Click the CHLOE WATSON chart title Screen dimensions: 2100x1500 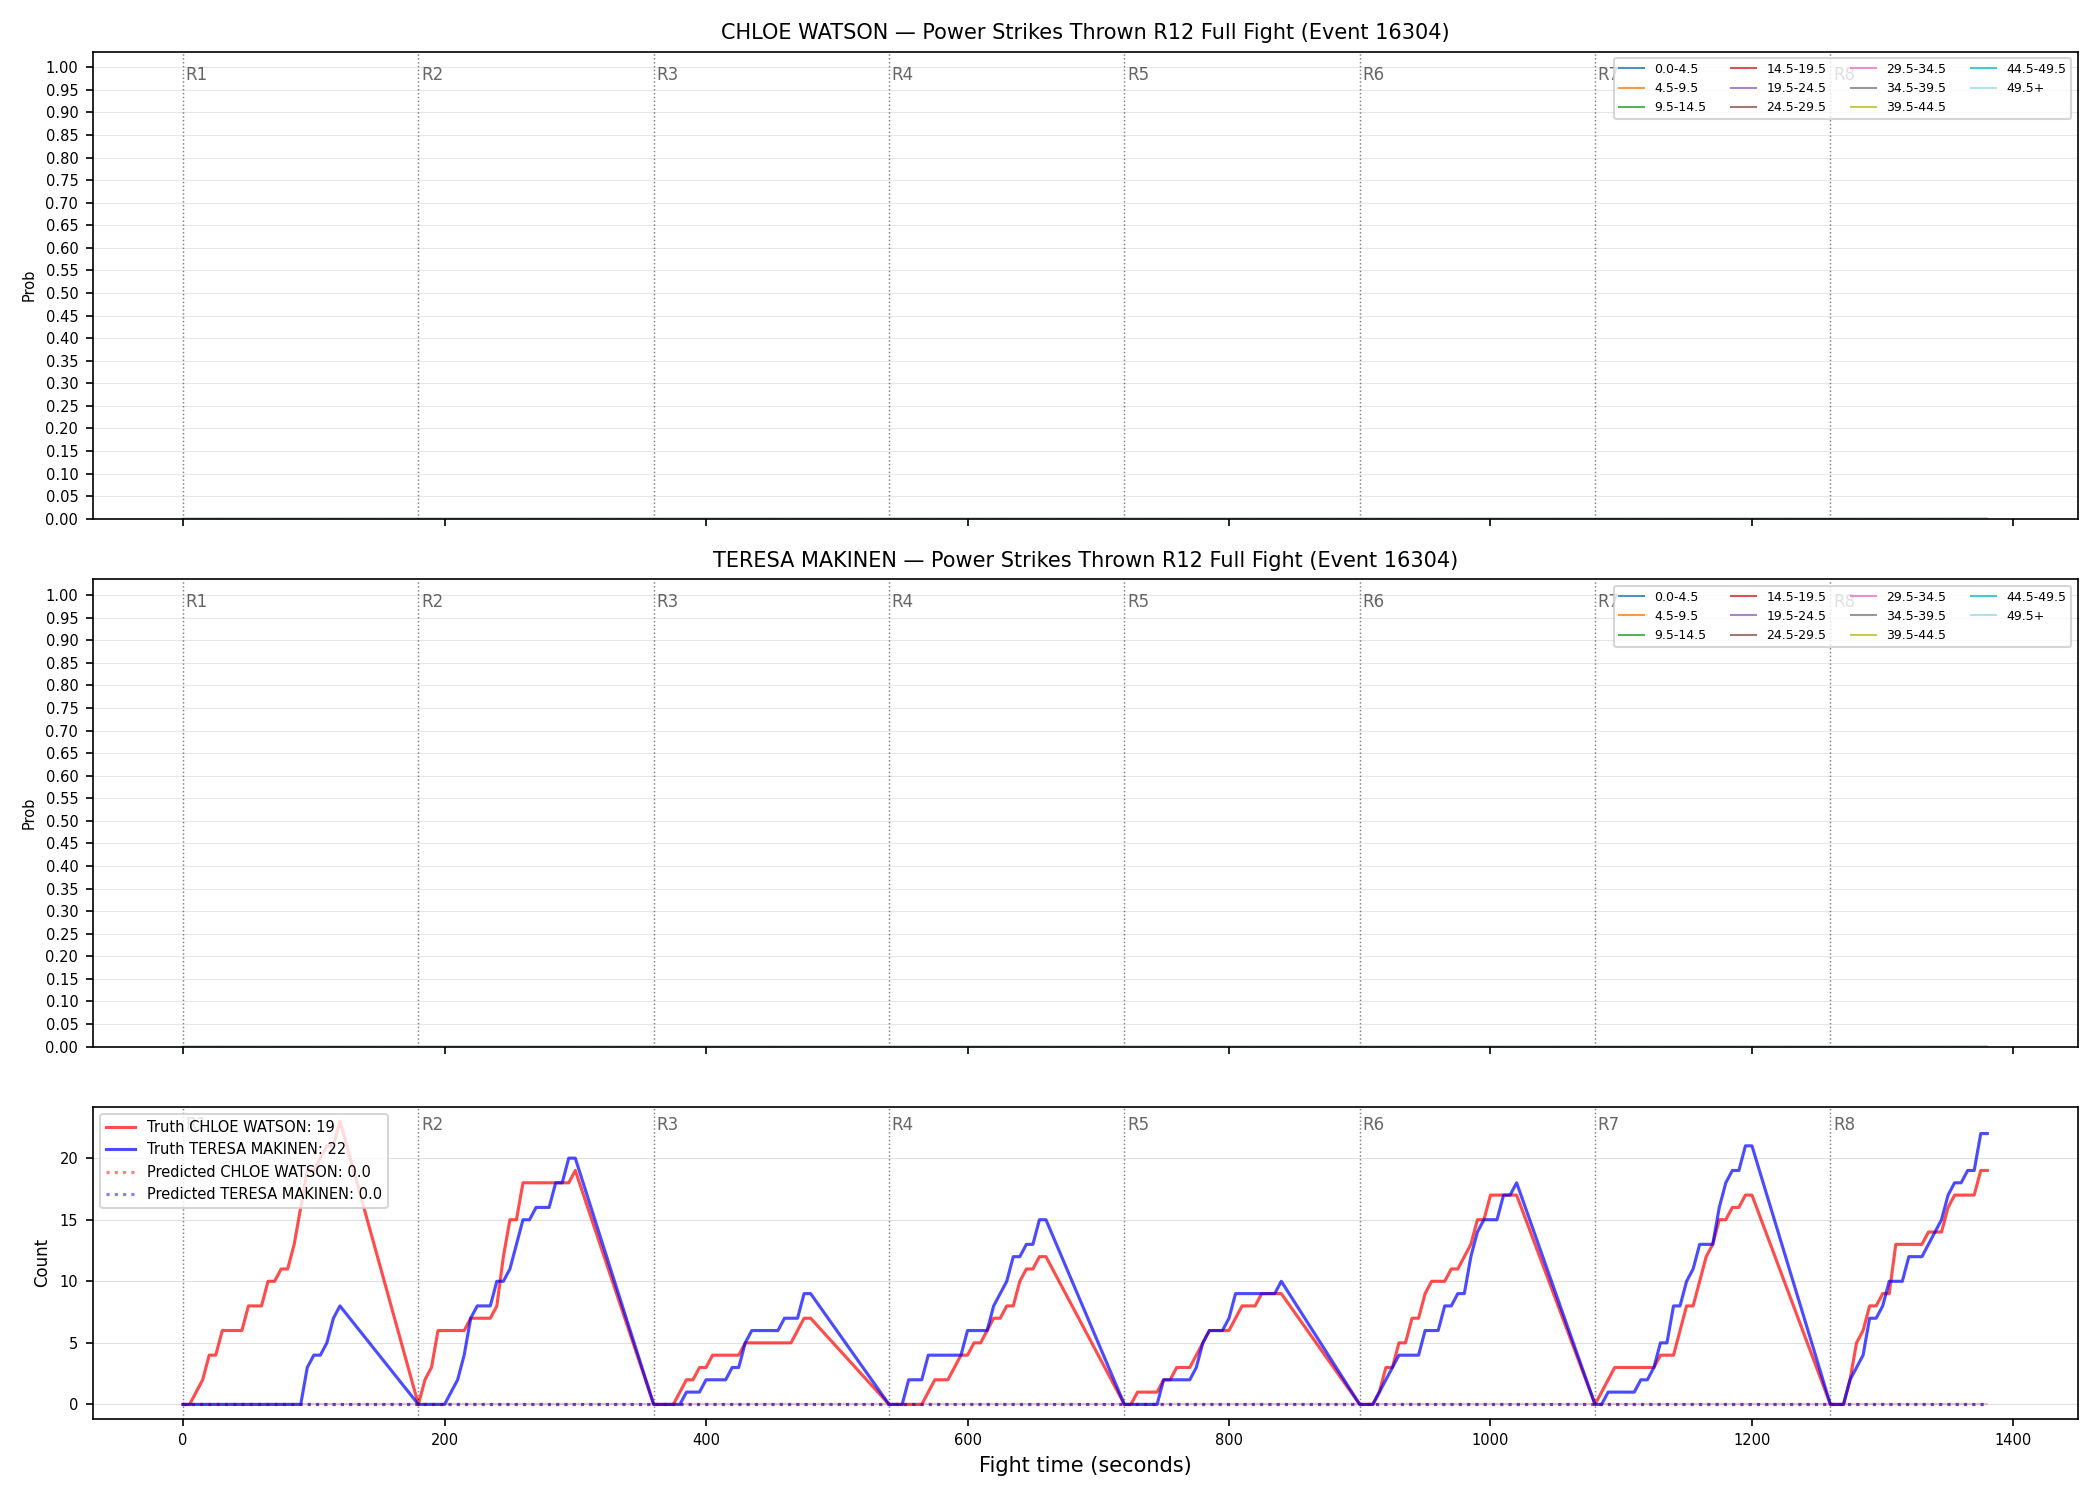1085,32
